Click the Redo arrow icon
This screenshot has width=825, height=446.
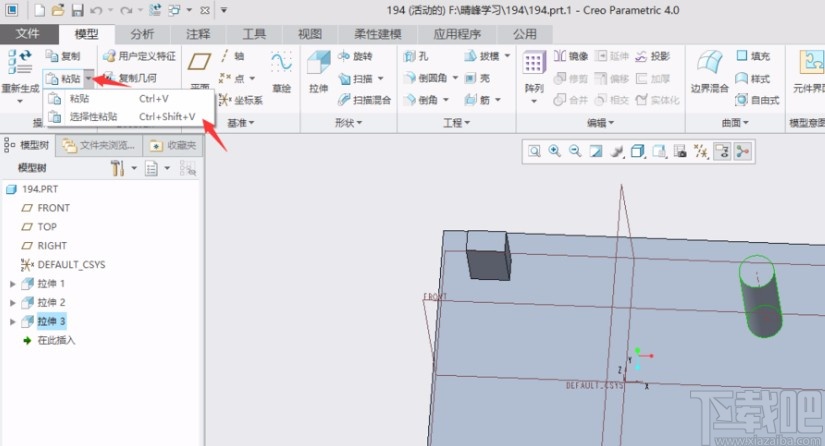126,10
